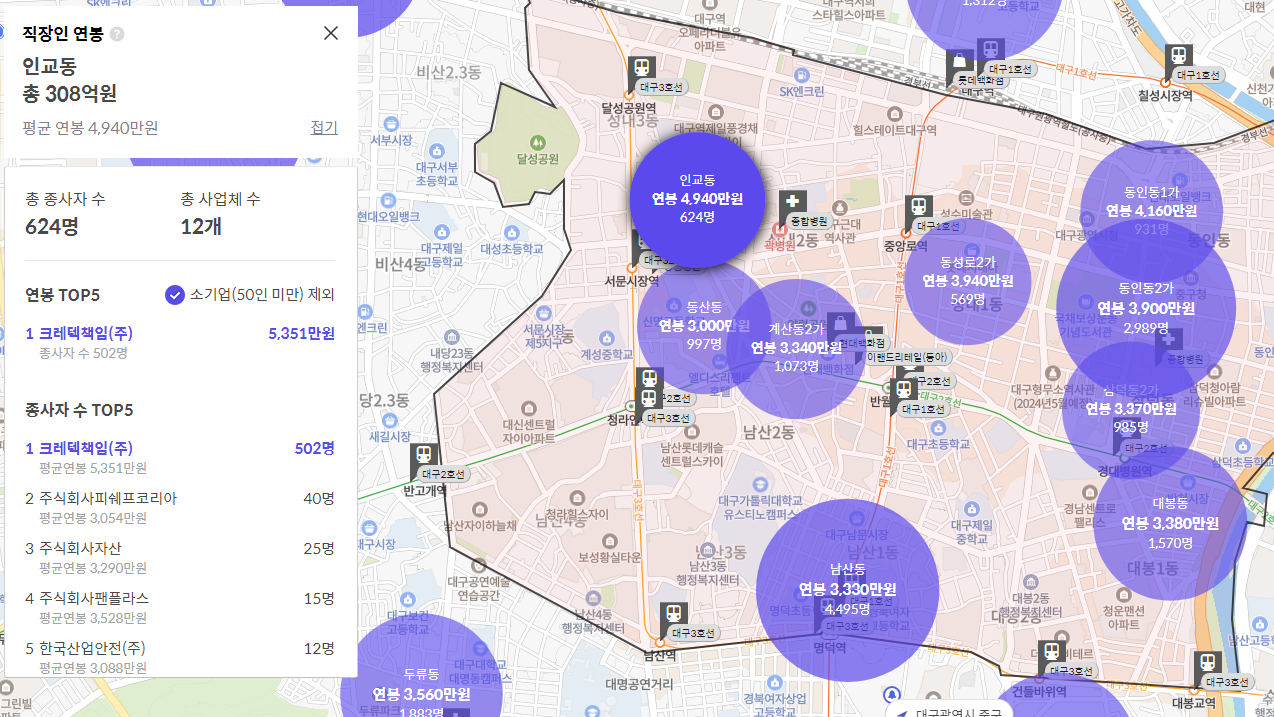1274x717 pixels.
Task: Select 한국산업안전(주) row
Action: [180, 656]
